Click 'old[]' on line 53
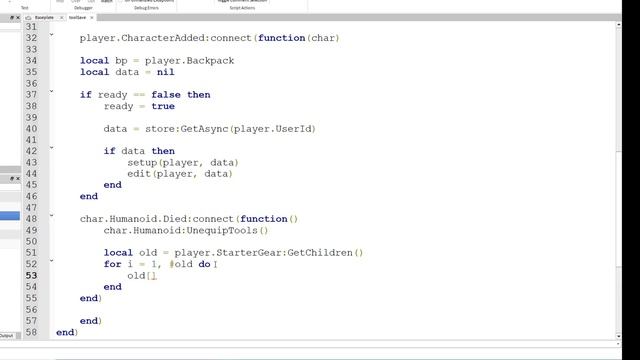 coord(142,276)
